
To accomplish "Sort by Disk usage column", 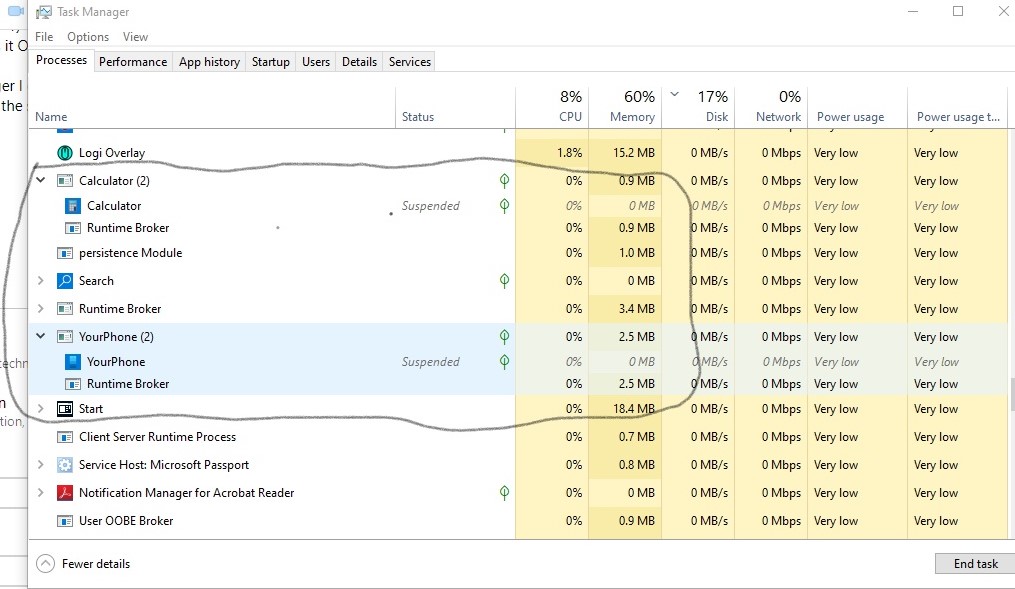I will point(698,107).
